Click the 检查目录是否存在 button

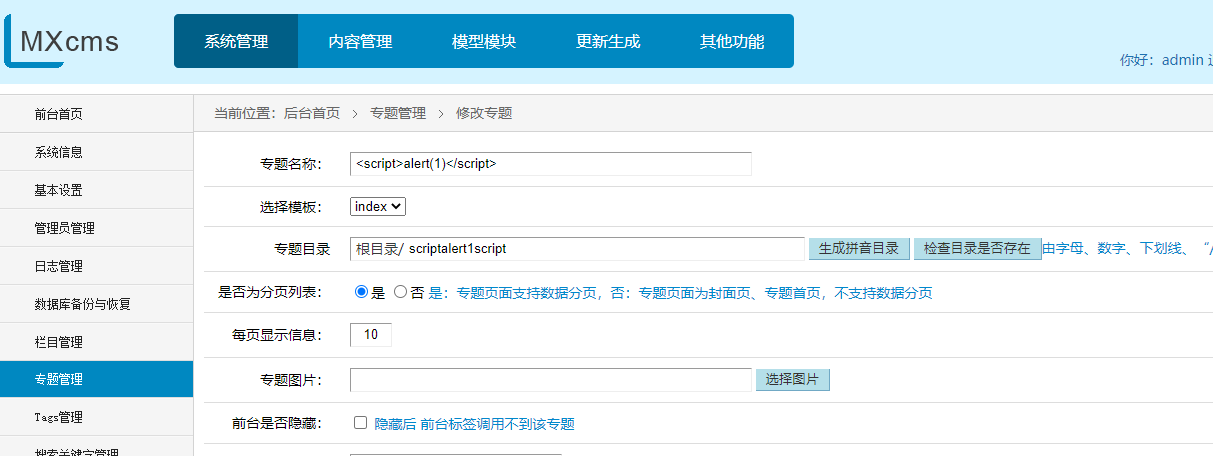[x=977, y=248]
